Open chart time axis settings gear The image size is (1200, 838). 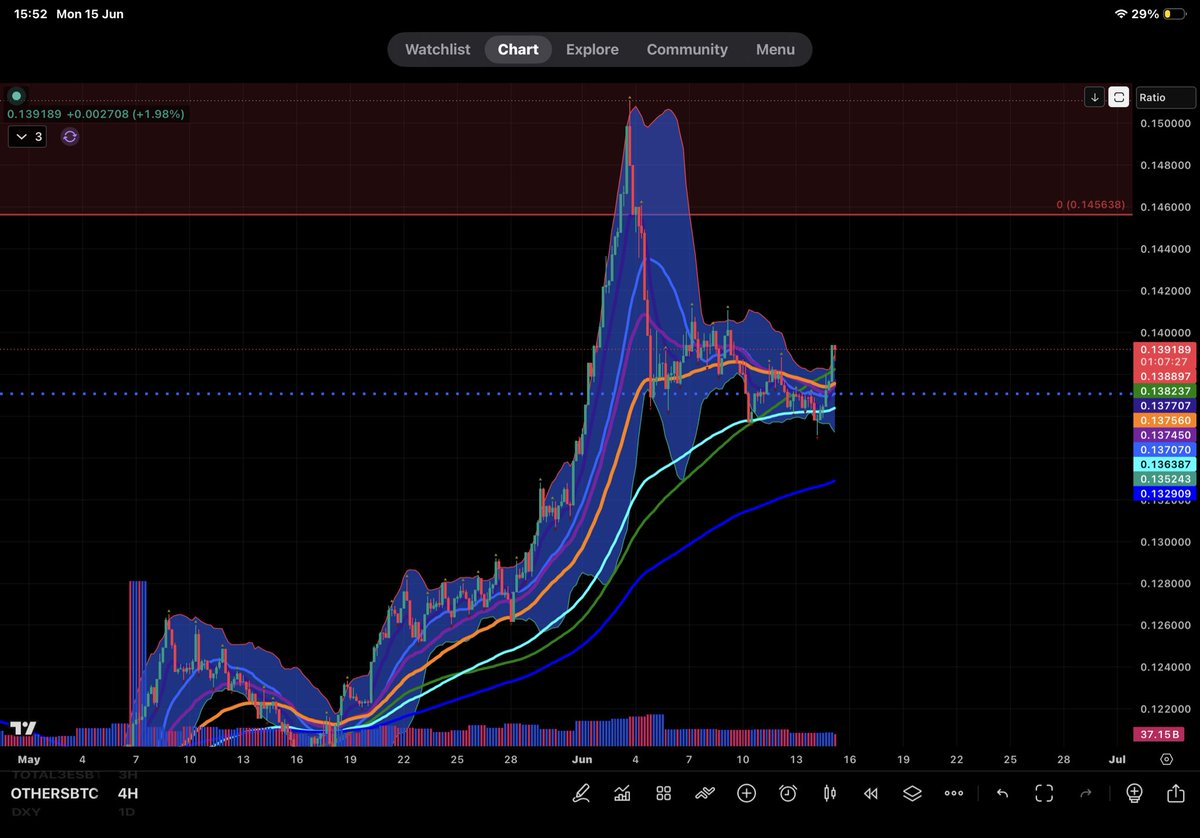click(1166, 760)
